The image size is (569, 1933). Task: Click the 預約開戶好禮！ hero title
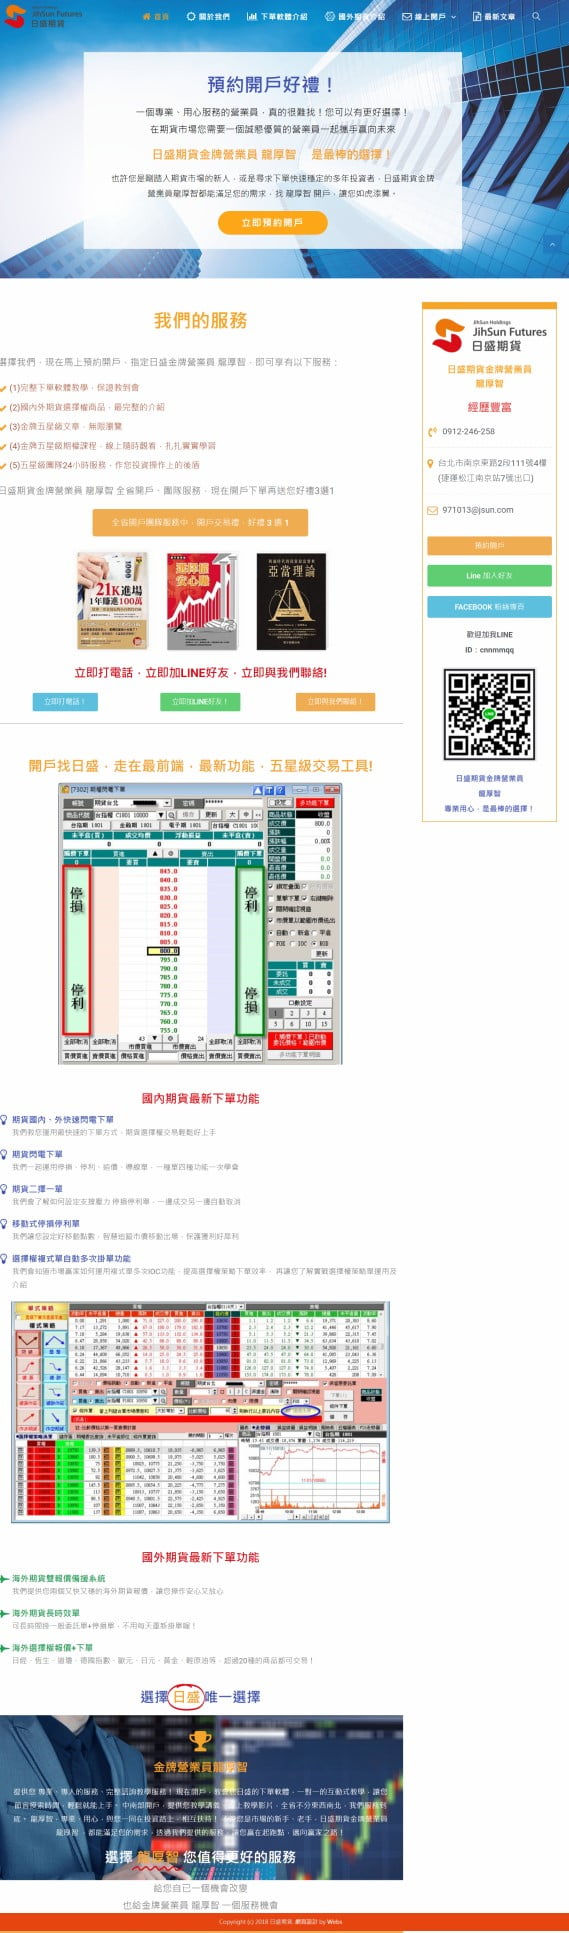(x=271, y=85)
